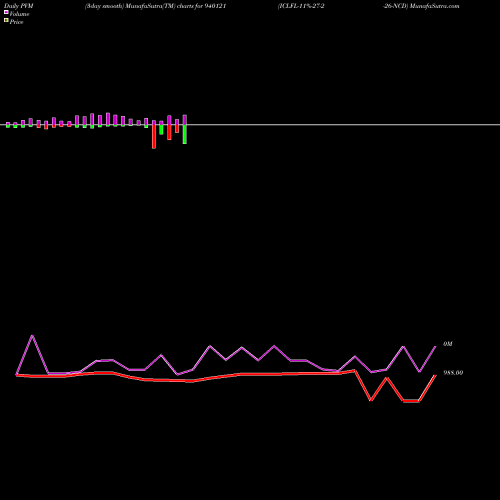Click the 'Daily PVM' title text
This screenshot has height=500, width=500.
(x=19, y=6)
